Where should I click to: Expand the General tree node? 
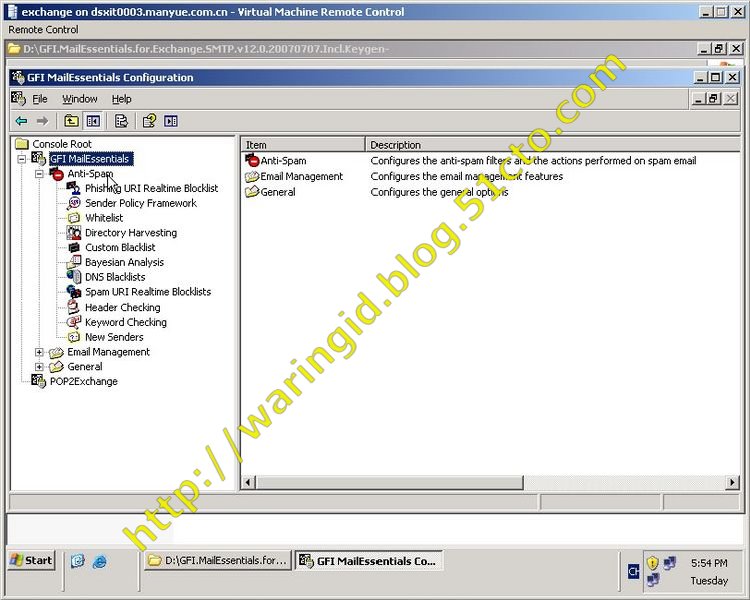40,367
